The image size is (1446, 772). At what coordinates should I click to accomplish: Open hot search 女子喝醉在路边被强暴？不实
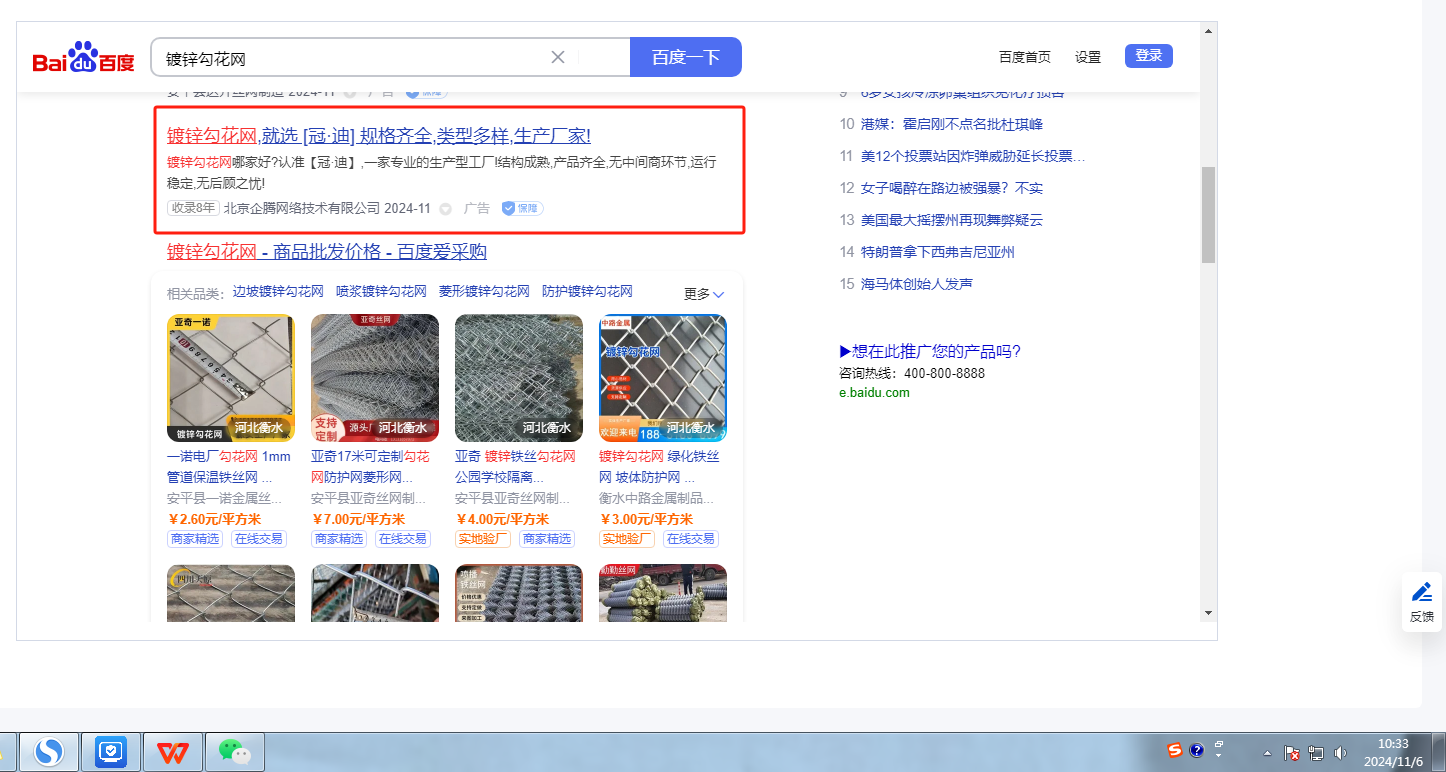pos(952,188)
